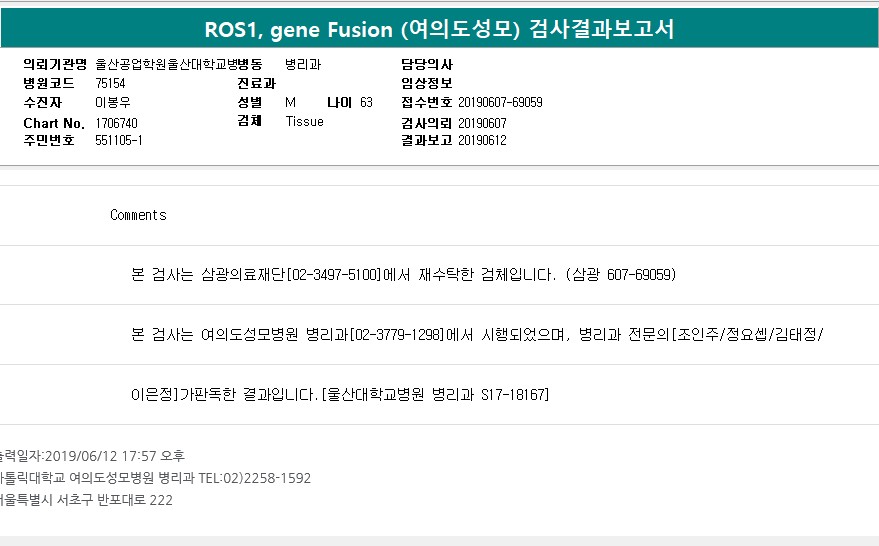Click the comment line about 여의도성모병원 병리과

[x=477, y=334]
